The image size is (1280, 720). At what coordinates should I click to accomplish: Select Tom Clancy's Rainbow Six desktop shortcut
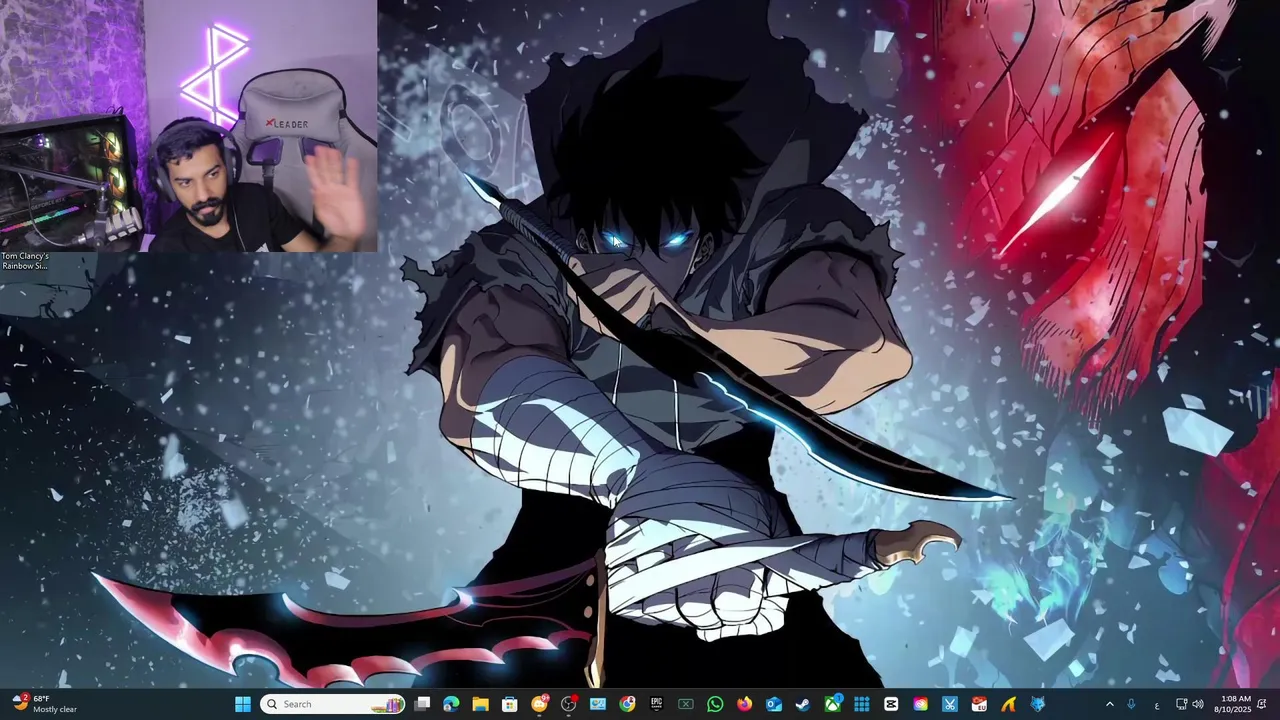25,261
